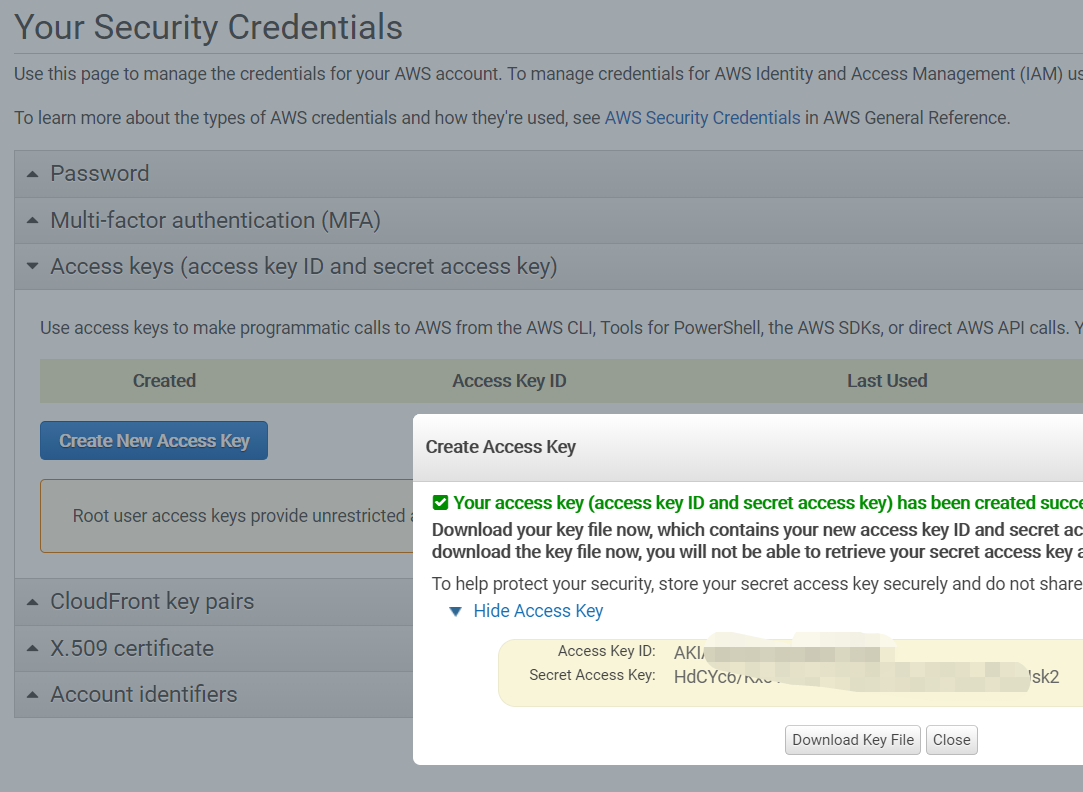Close the Create Access Key dialog
Image resolution: width=1083 pixels, height=792 pixels.
951,740
